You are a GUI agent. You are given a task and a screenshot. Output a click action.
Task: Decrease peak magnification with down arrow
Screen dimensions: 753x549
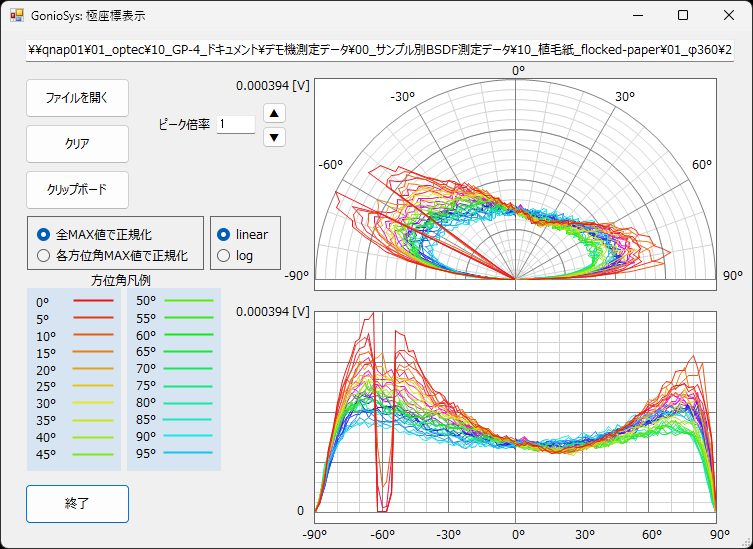(274, 137)
